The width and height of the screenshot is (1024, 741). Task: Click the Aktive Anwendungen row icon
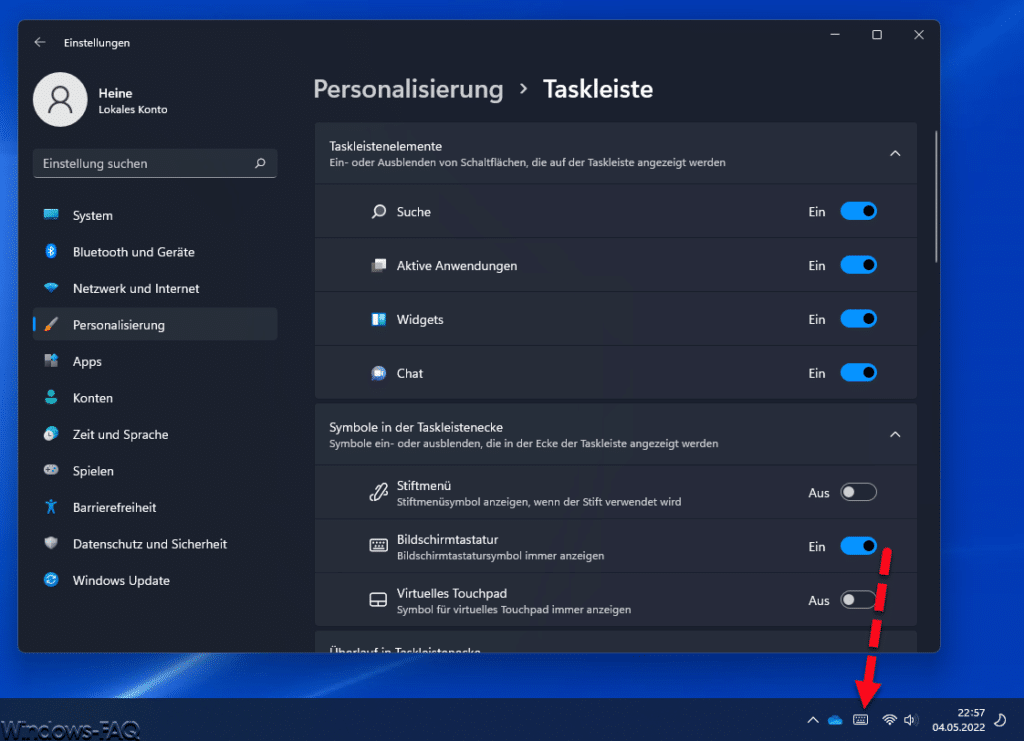pyautogui.click(x=379, y=266)
